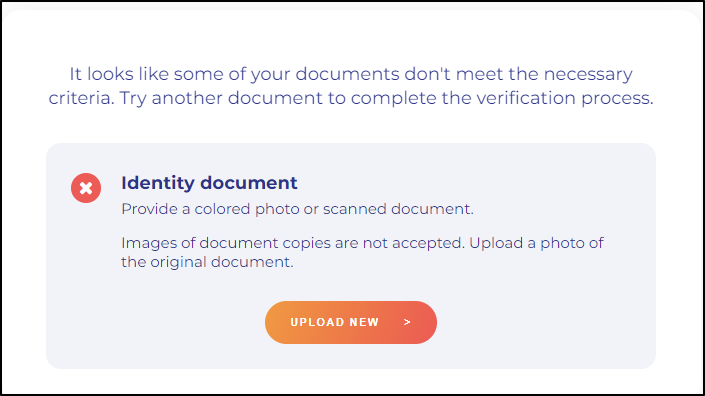Click the white cross inside red circle
The height and width of the screenshot is (396, 705).
(x=86, y=188)
